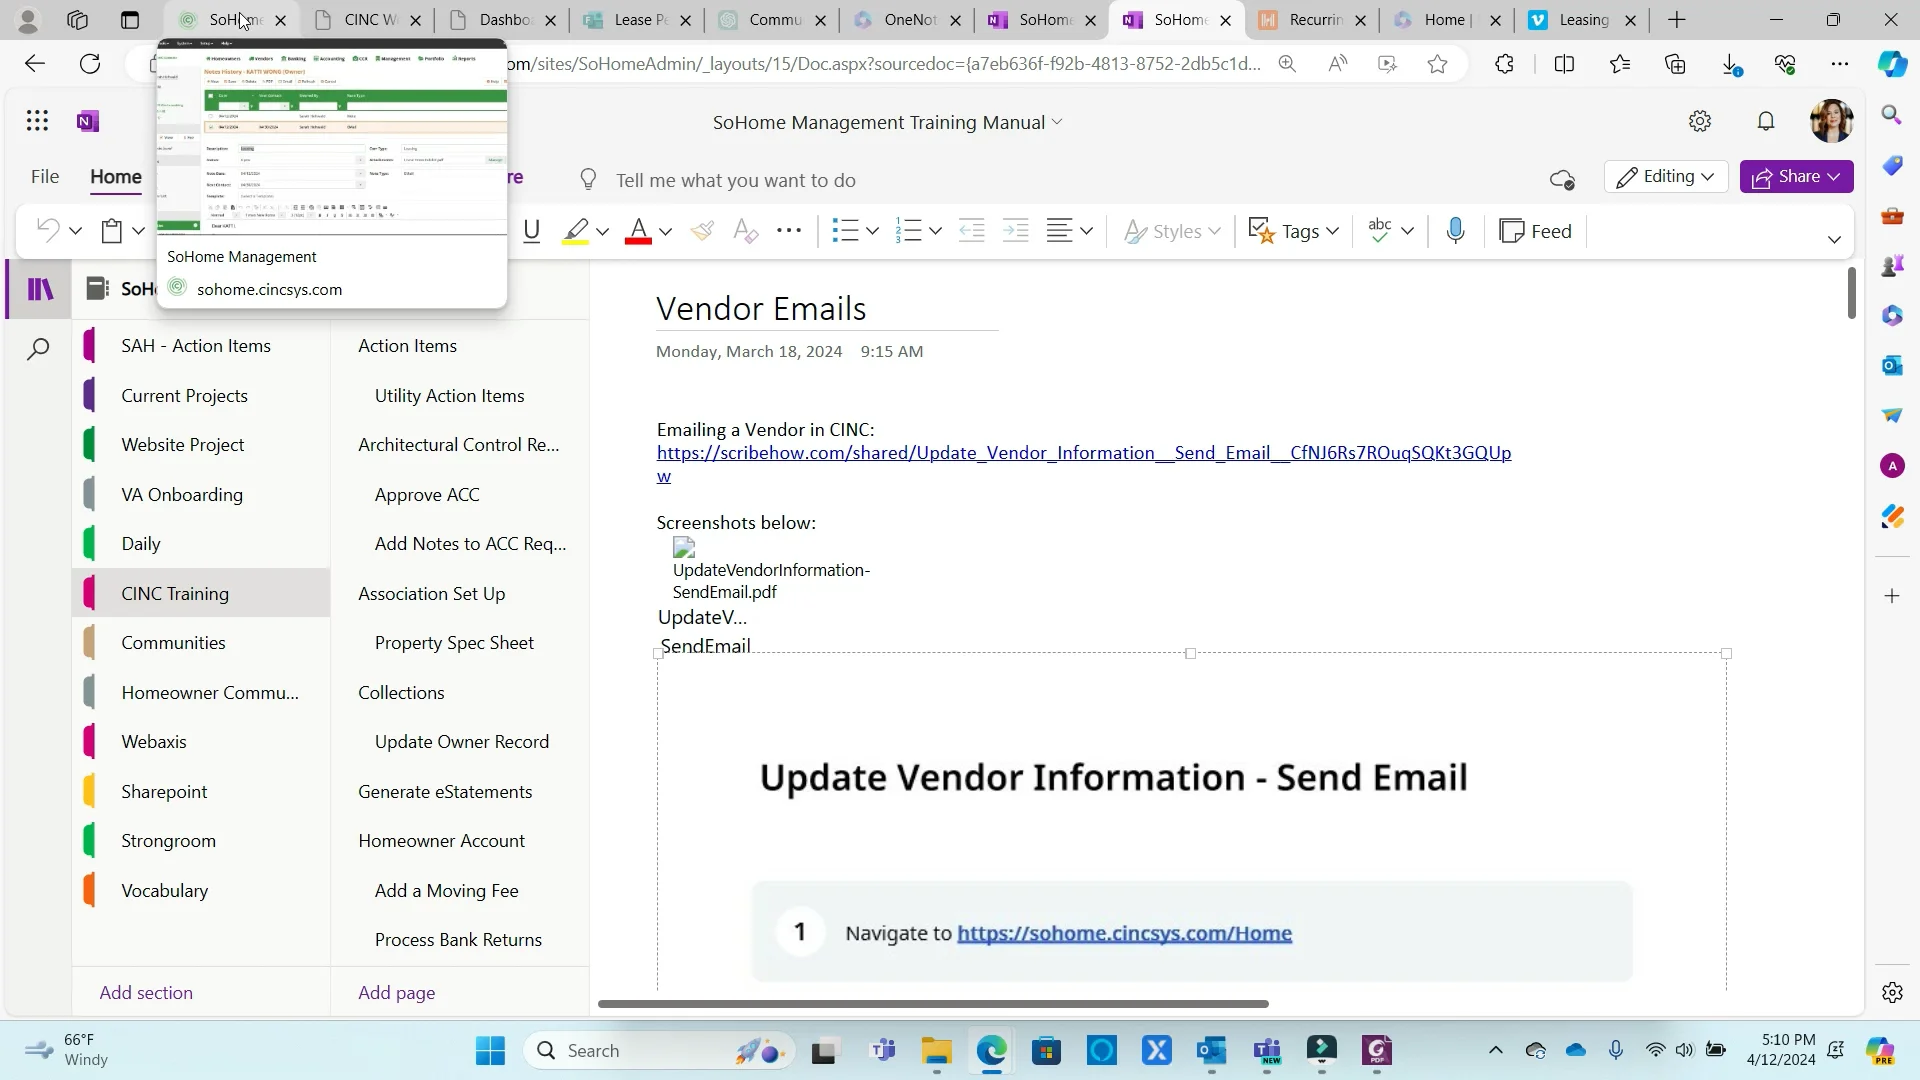Click the Add page button

(x=395, y=992)
